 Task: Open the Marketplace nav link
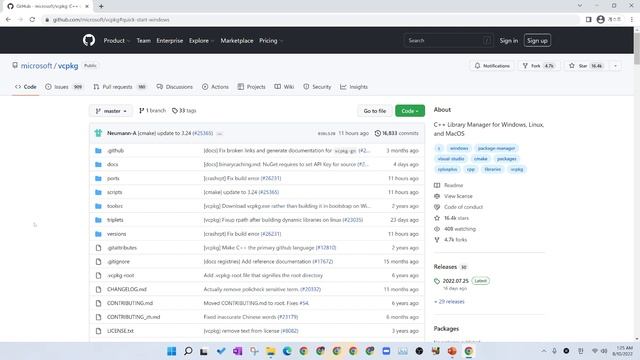point(237,40)
